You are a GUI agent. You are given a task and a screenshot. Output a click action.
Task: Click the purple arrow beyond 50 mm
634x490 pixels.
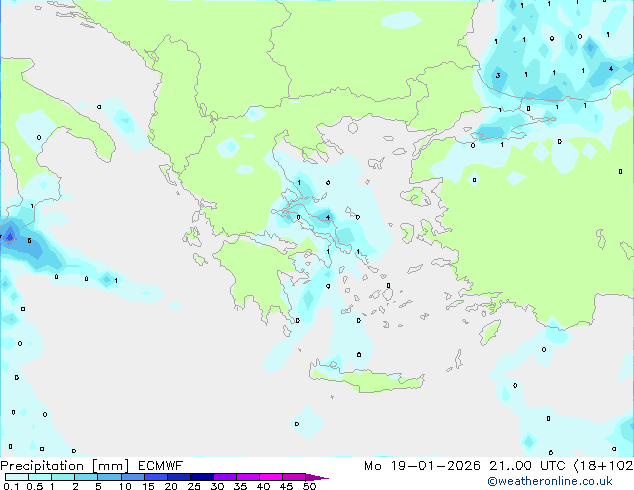tap(317, 477)
